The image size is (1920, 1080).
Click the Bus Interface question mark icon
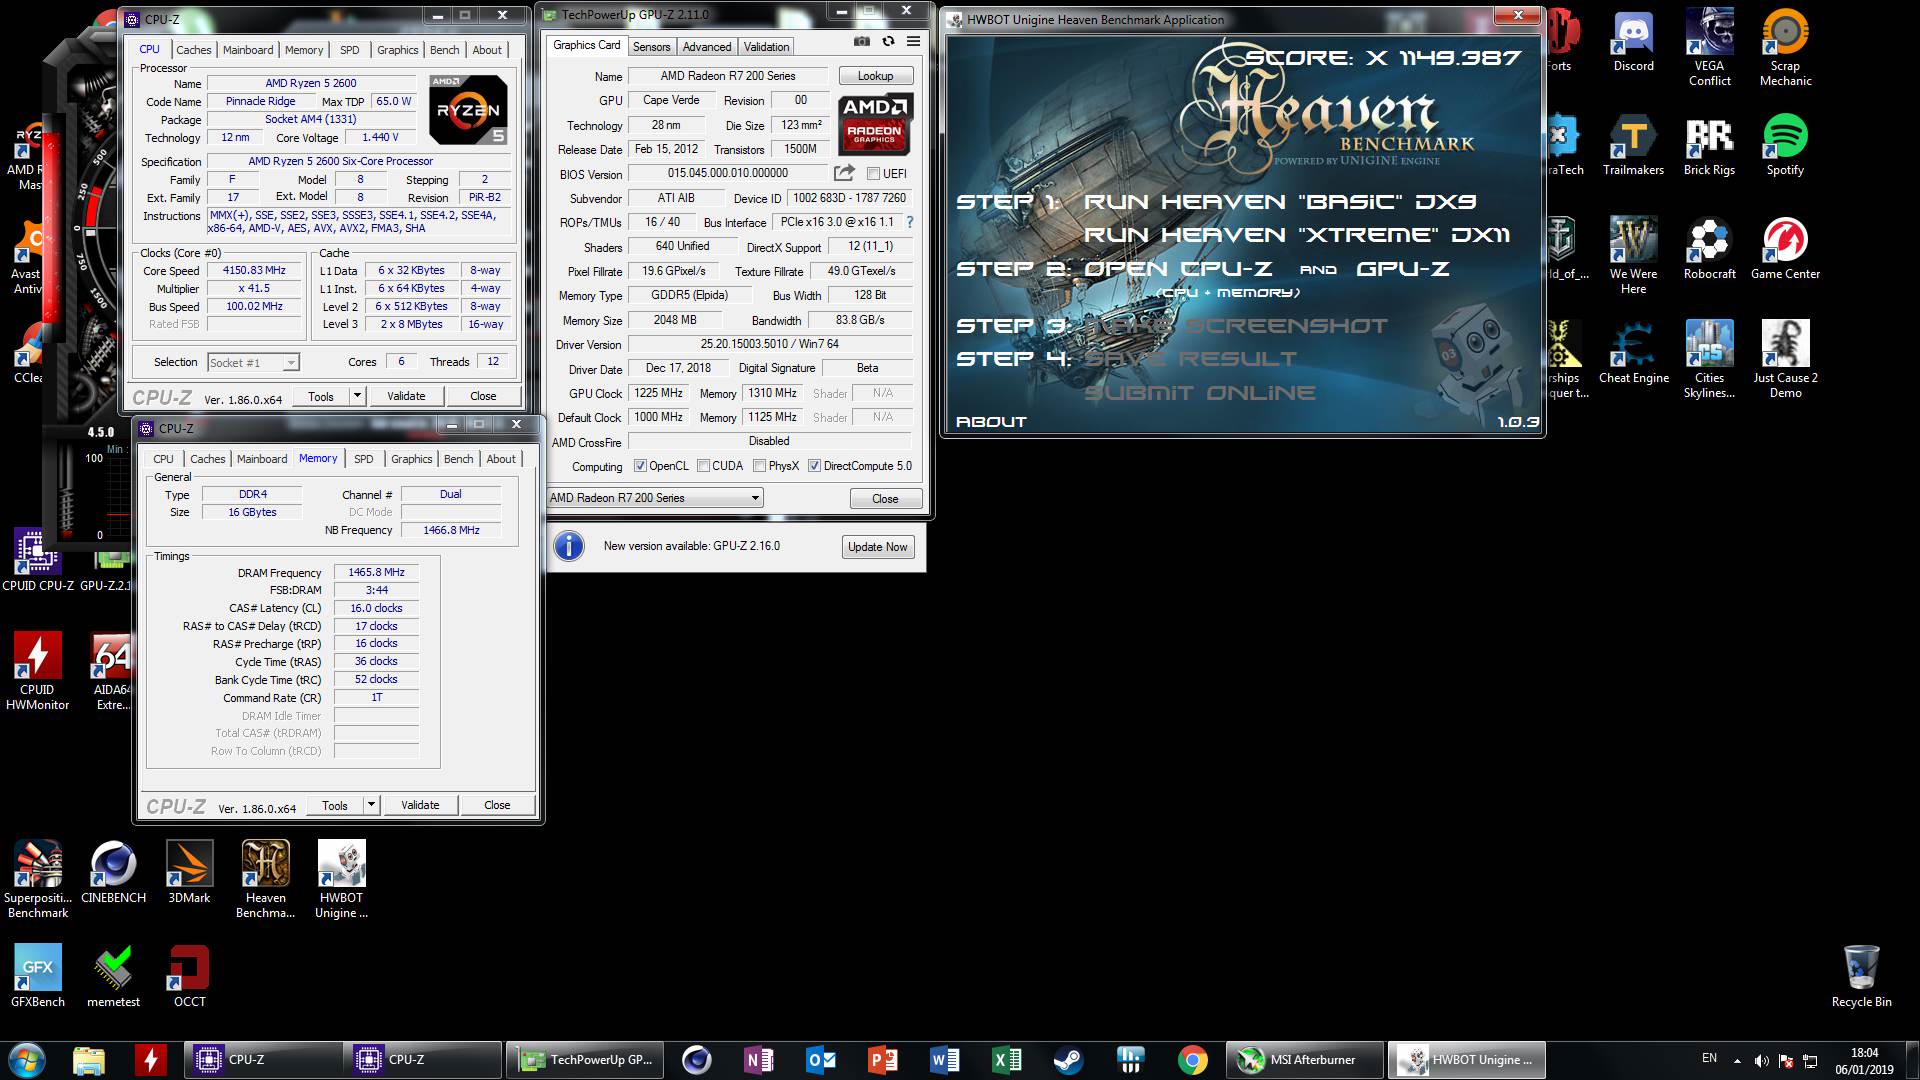pos(909,222)
